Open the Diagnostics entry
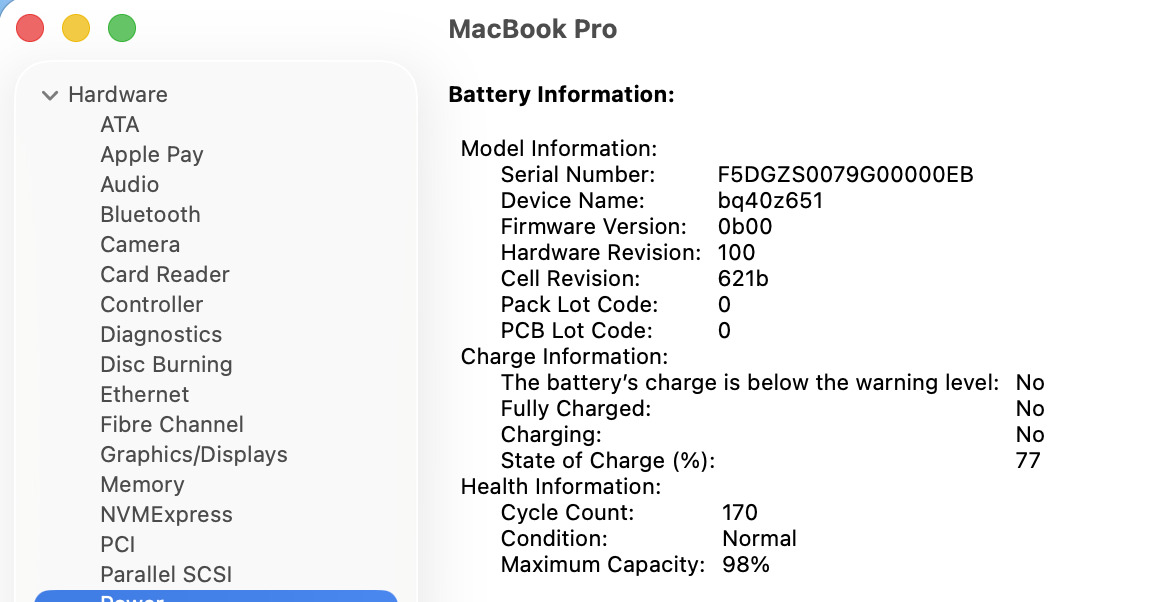 pyautogui.click(x=161, y=335)
